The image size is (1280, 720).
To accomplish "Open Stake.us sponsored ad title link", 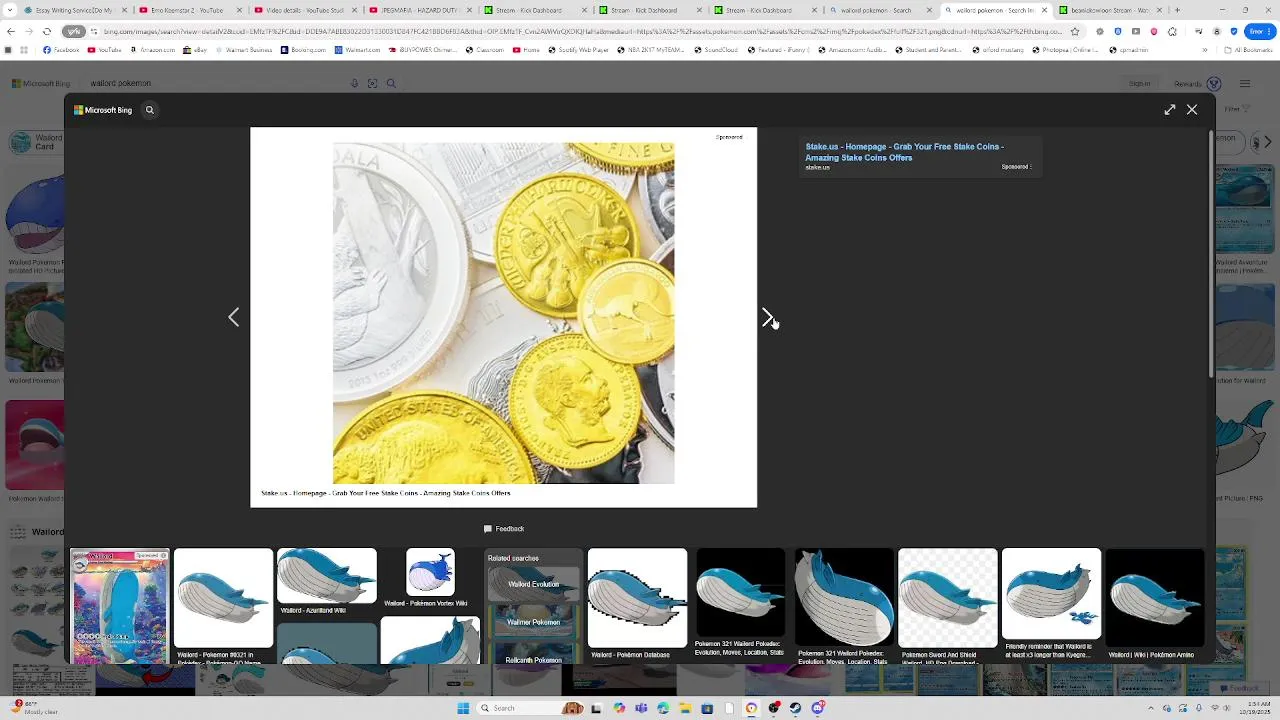I will click(x=905, y=152).
